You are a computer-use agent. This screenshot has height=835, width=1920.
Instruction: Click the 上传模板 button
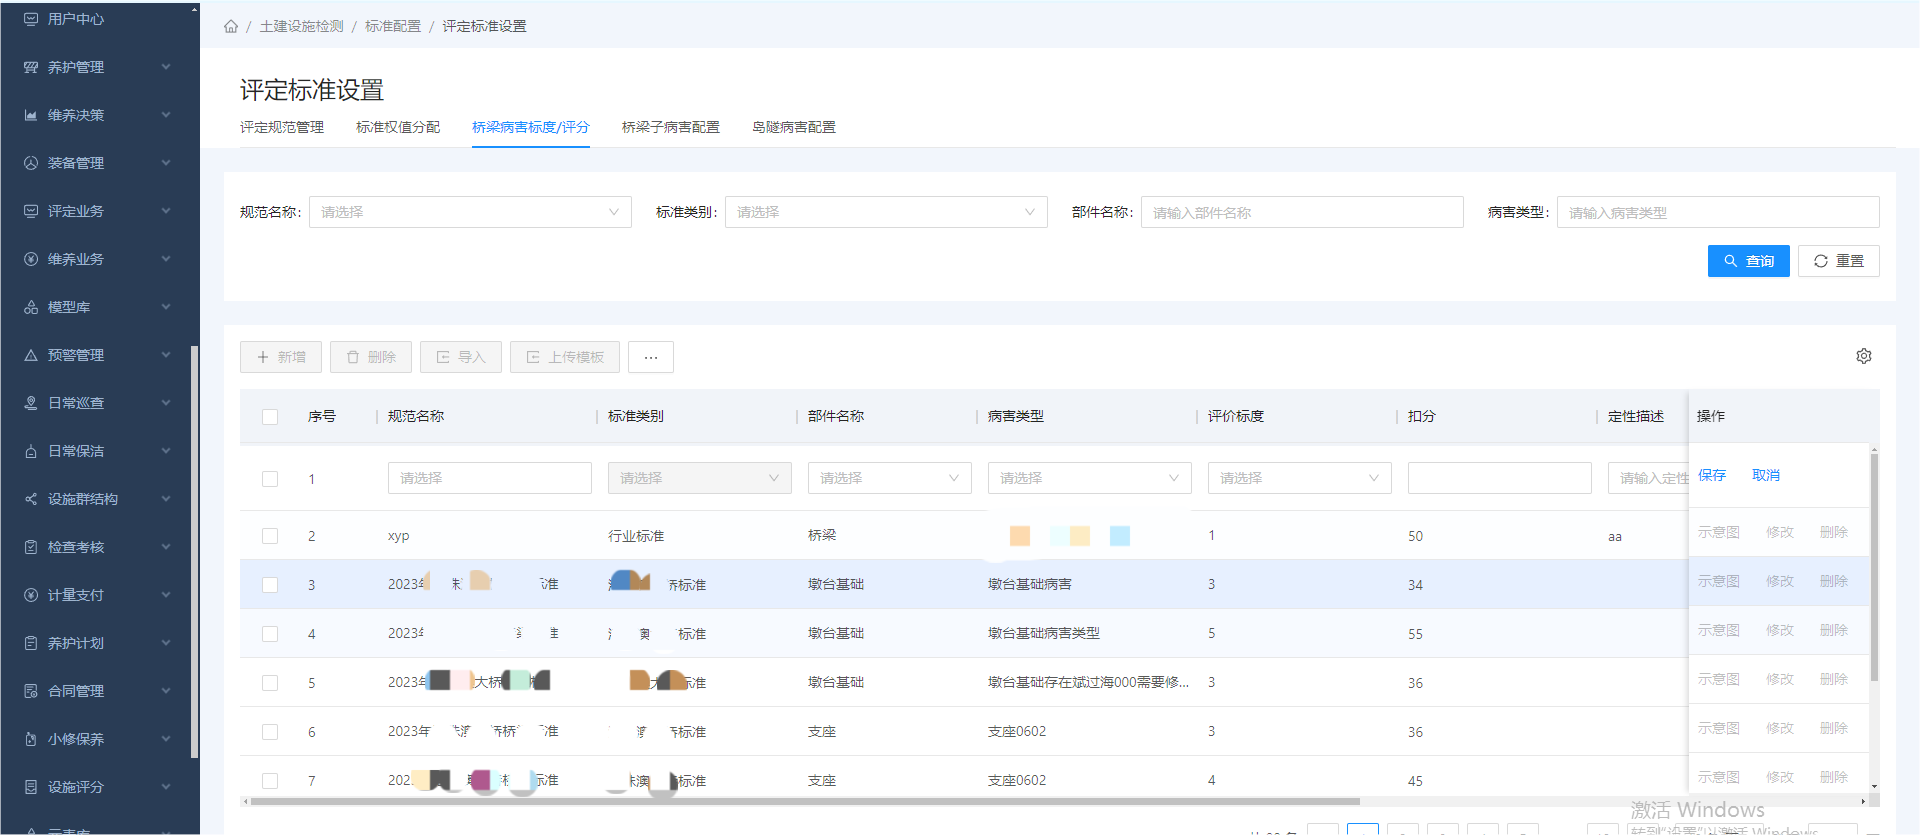coord(565,357)
